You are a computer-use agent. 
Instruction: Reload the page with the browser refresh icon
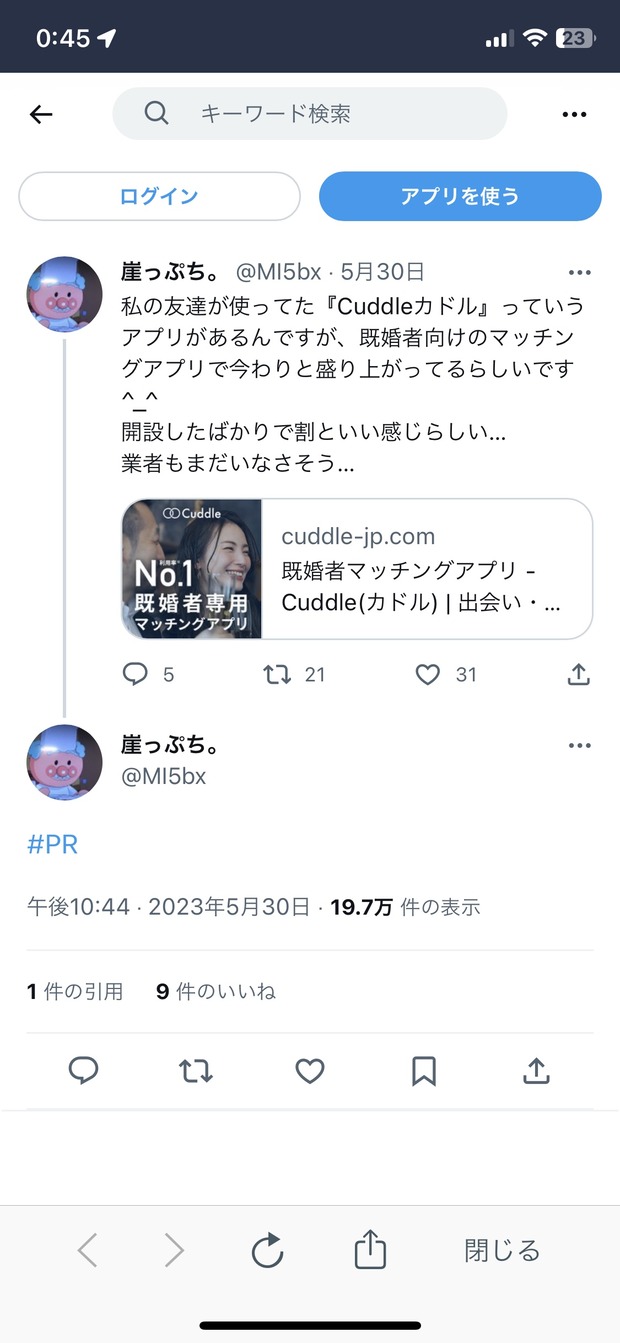pyautogui.click(x=268, y=1251)
